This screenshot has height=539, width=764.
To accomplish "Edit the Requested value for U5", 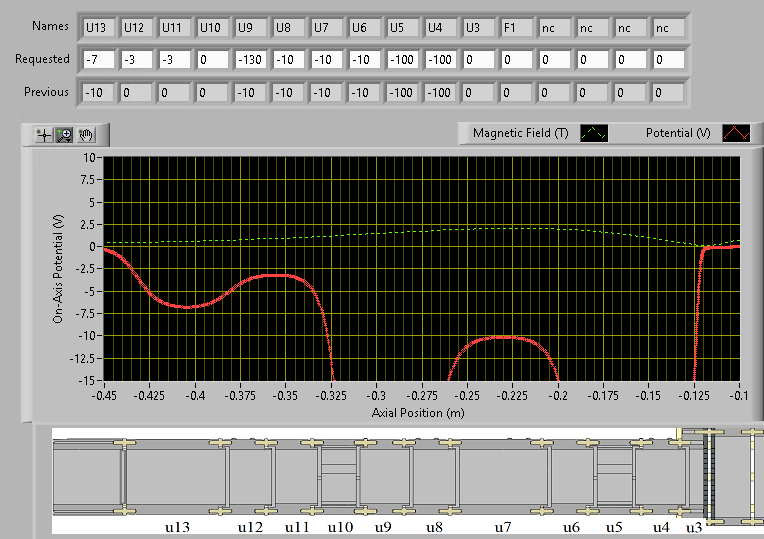I will pos(403,59).
